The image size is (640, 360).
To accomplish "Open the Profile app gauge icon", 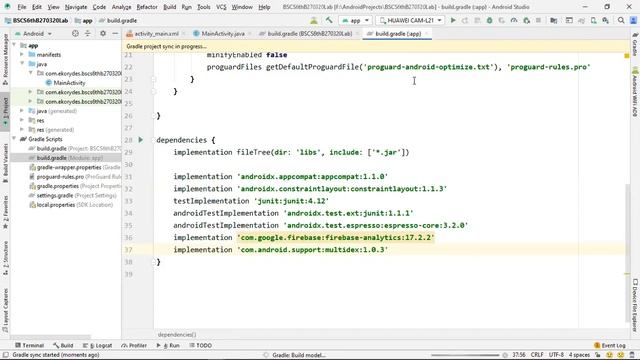I will (x=514, y=20).
